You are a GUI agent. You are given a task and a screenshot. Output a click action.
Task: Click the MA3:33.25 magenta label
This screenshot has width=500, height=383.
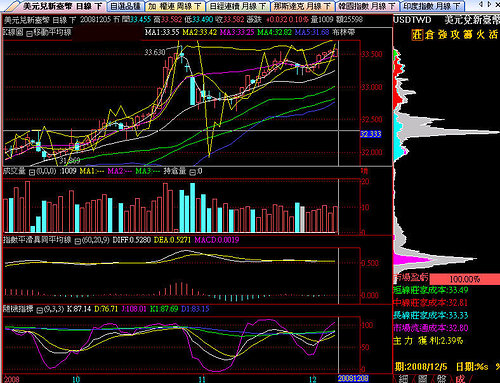(237, 33)
